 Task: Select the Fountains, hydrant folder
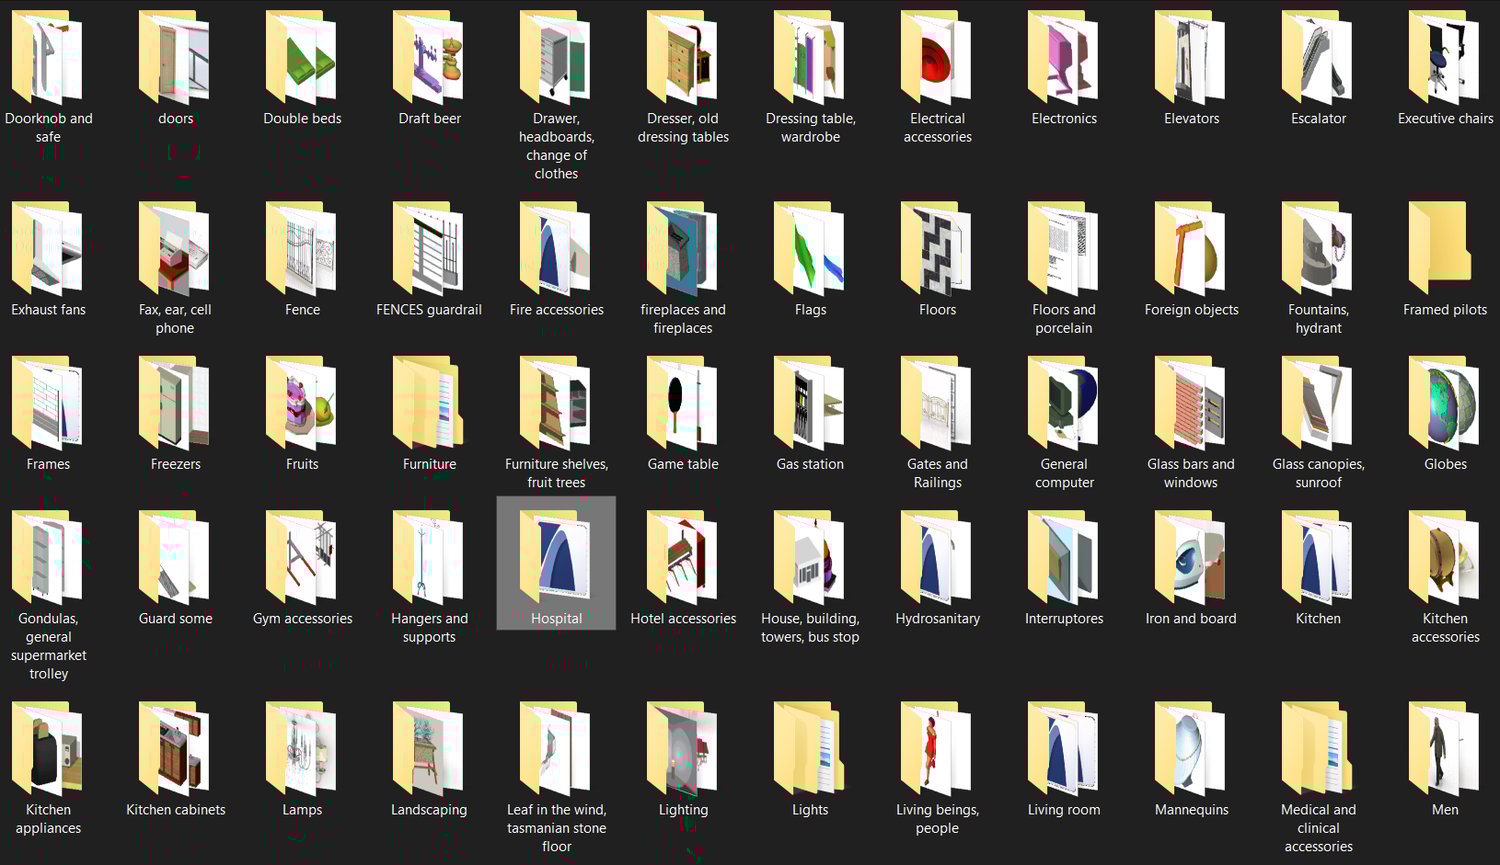coord(1318,248)
